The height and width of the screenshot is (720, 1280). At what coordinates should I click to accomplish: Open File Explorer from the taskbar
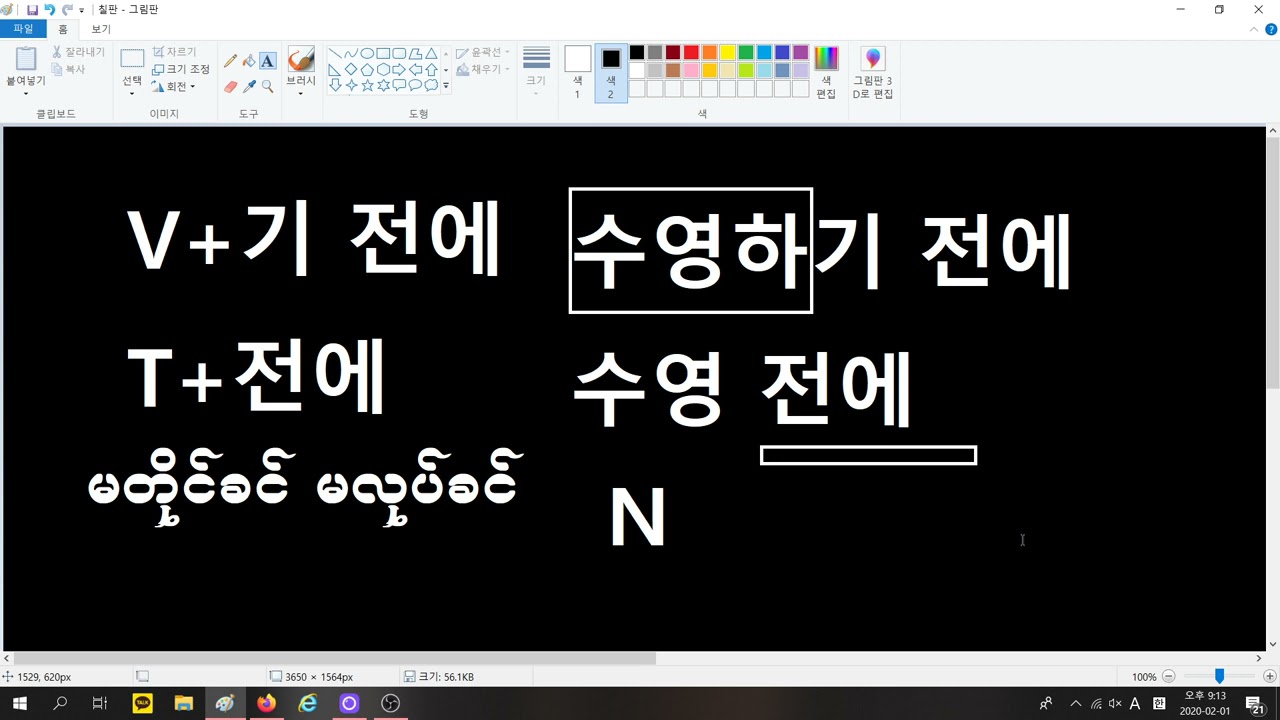coord(184,704)
